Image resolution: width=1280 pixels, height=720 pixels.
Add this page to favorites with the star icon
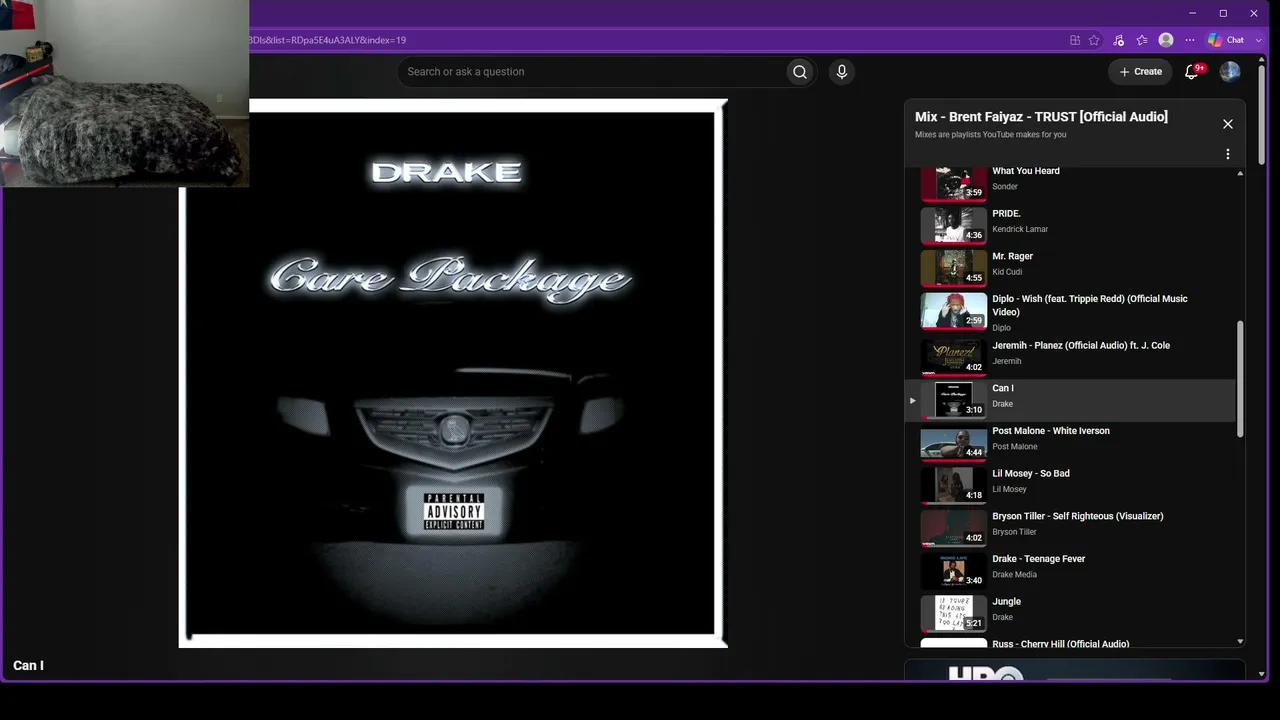(x=1094, y=40)
